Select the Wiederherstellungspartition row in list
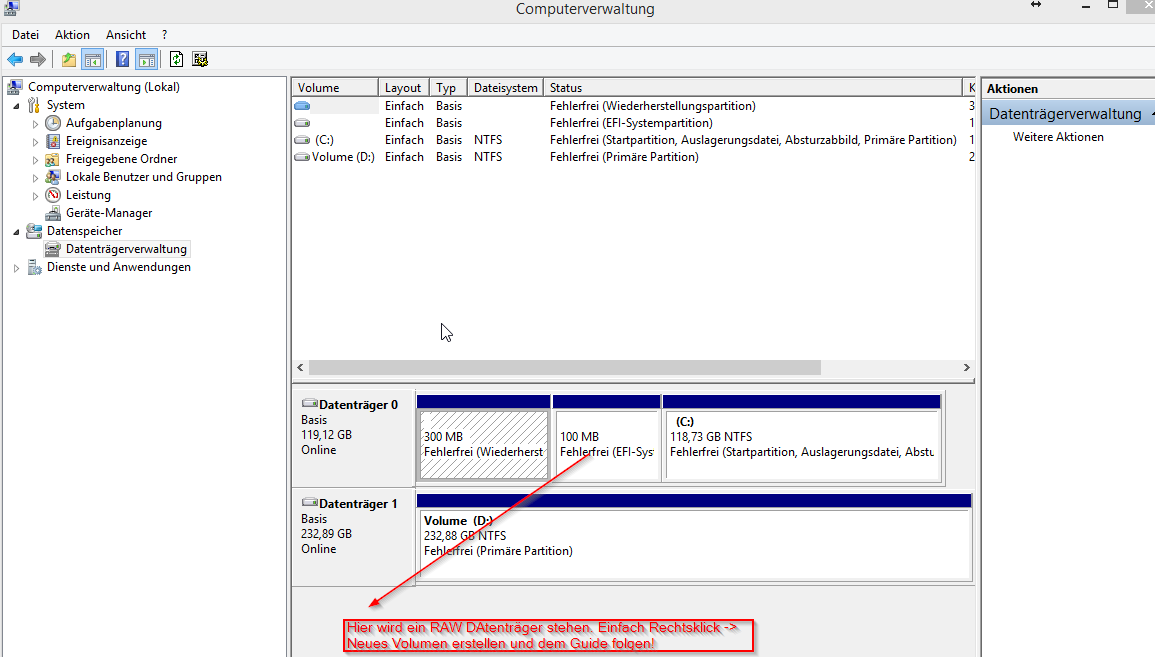Viewport: 1155px width, 657px height. coord(633,106)
